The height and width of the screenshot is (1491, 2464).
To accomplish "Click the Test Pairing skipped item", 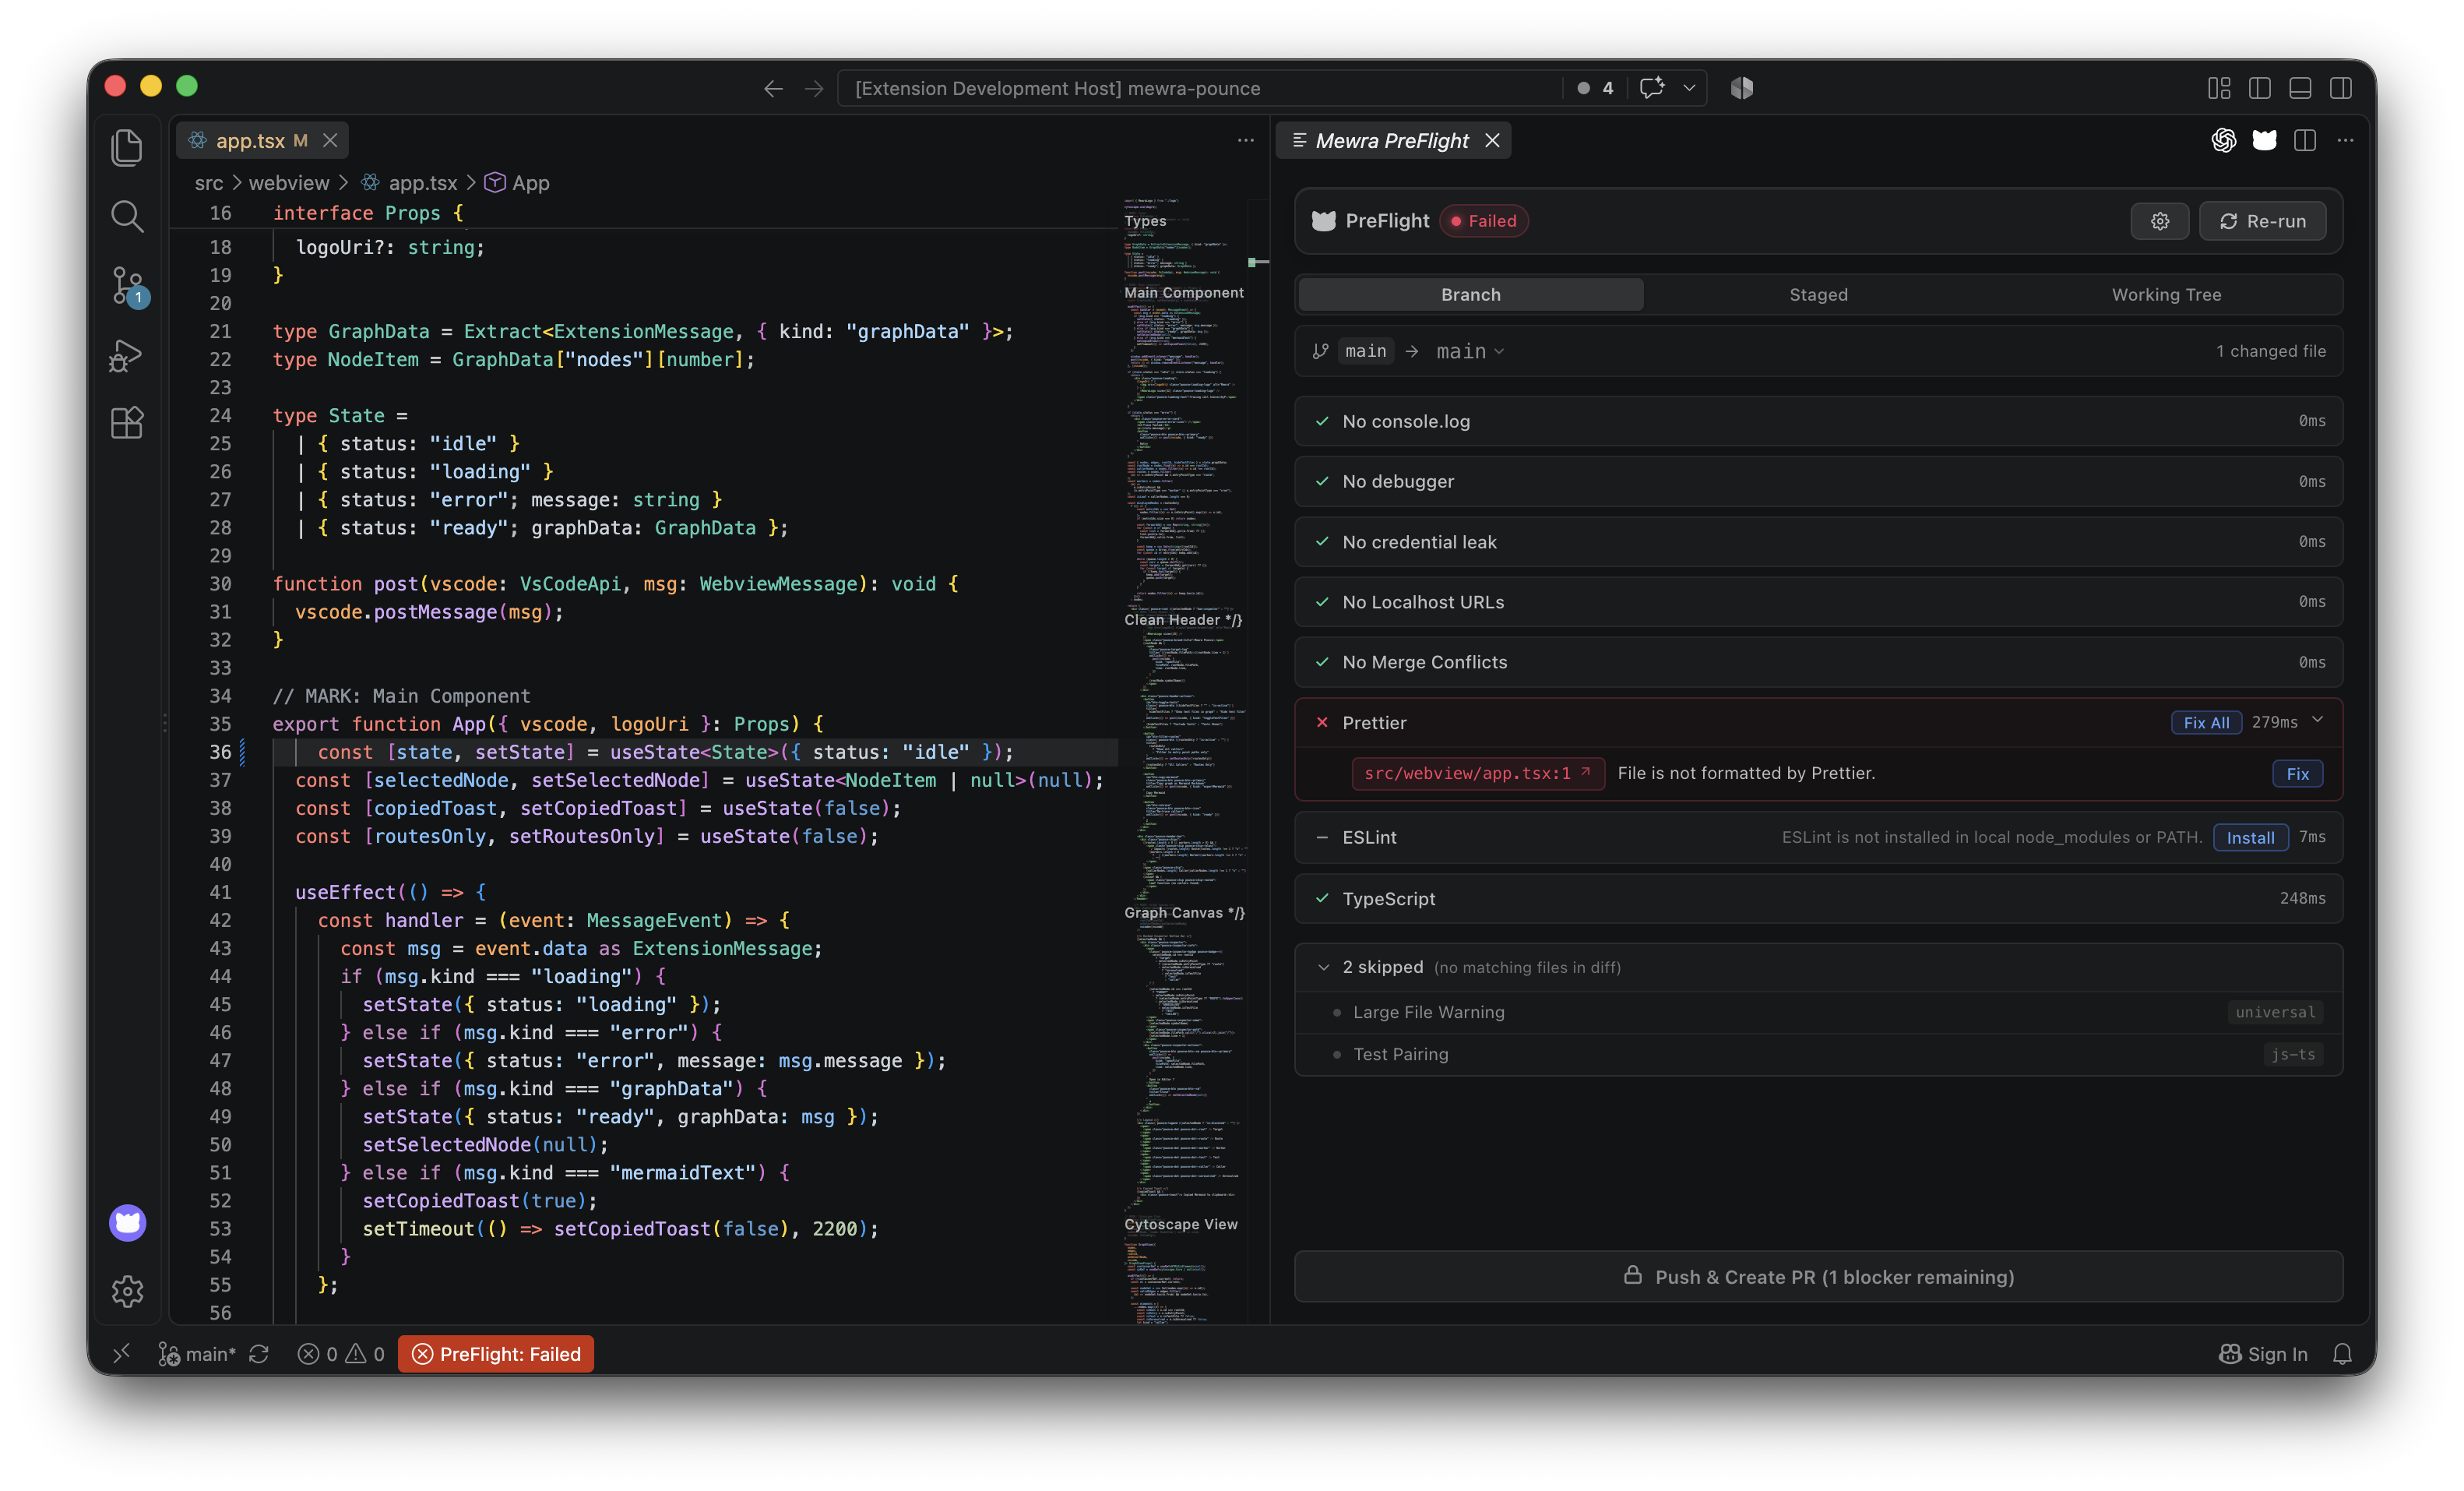I will 1818,1054.
